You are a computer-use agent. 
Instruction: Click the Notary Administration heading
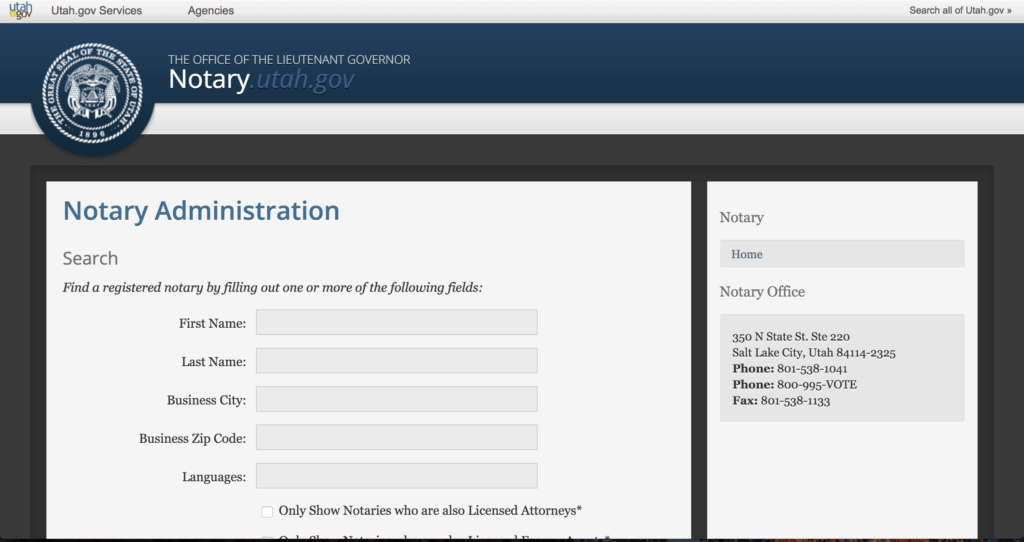click(201, 211)
